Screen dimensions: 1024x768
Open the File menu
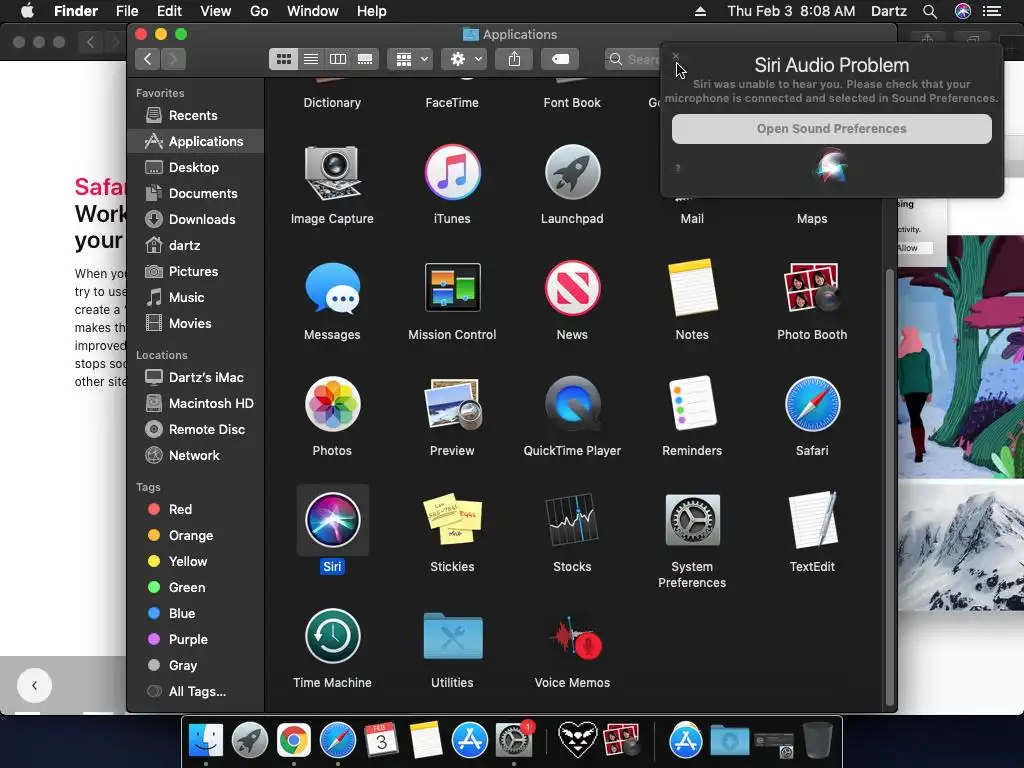point(127,11)
